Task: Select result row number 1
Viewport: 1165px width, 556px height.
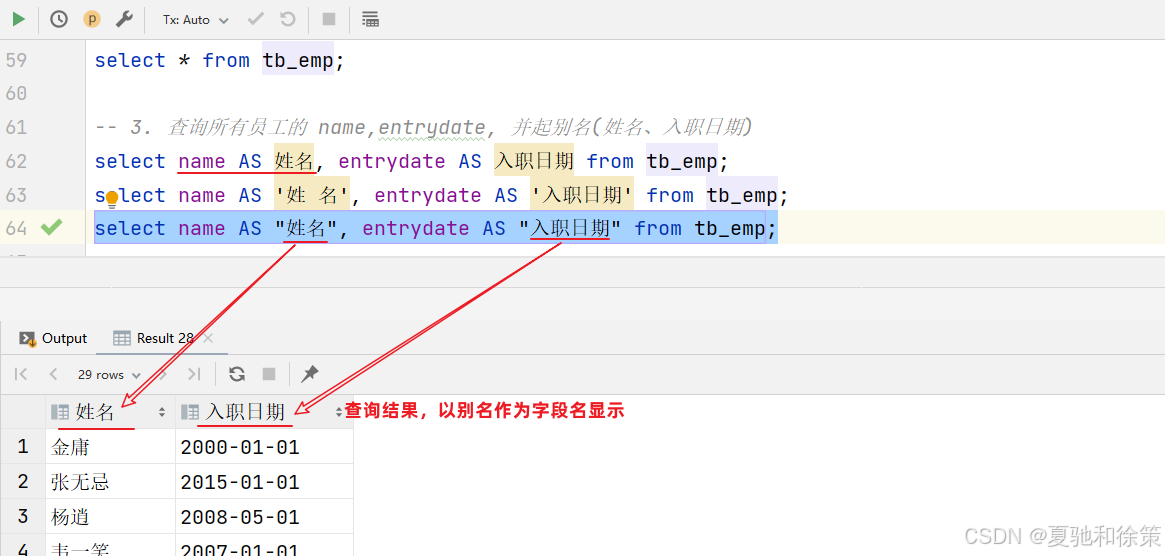Action: click(x=22, y=447)
